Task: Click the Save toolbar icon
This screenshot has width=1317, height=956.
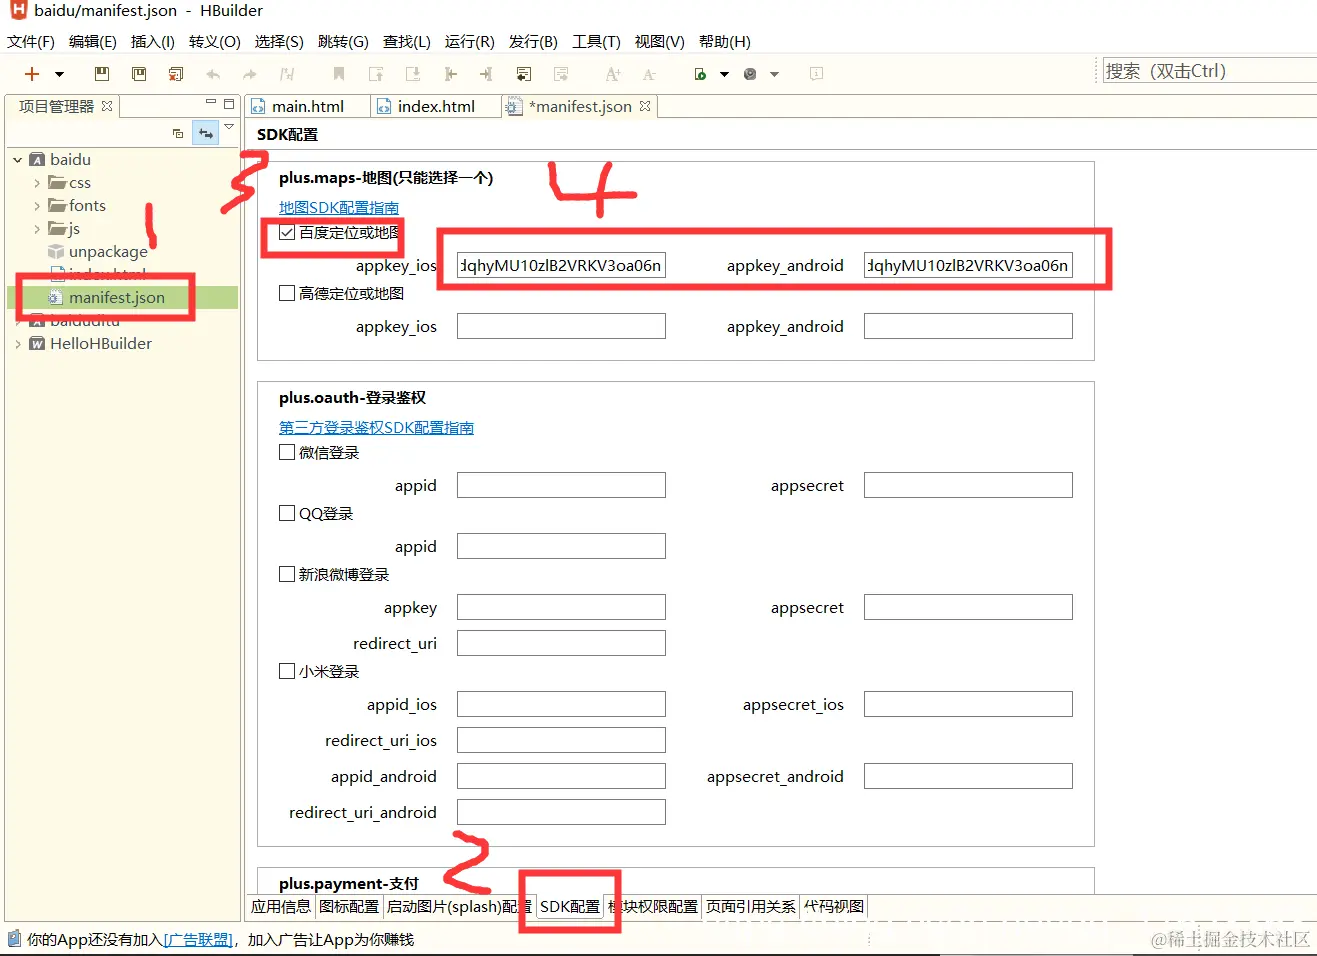Action: tap(101, 74)
